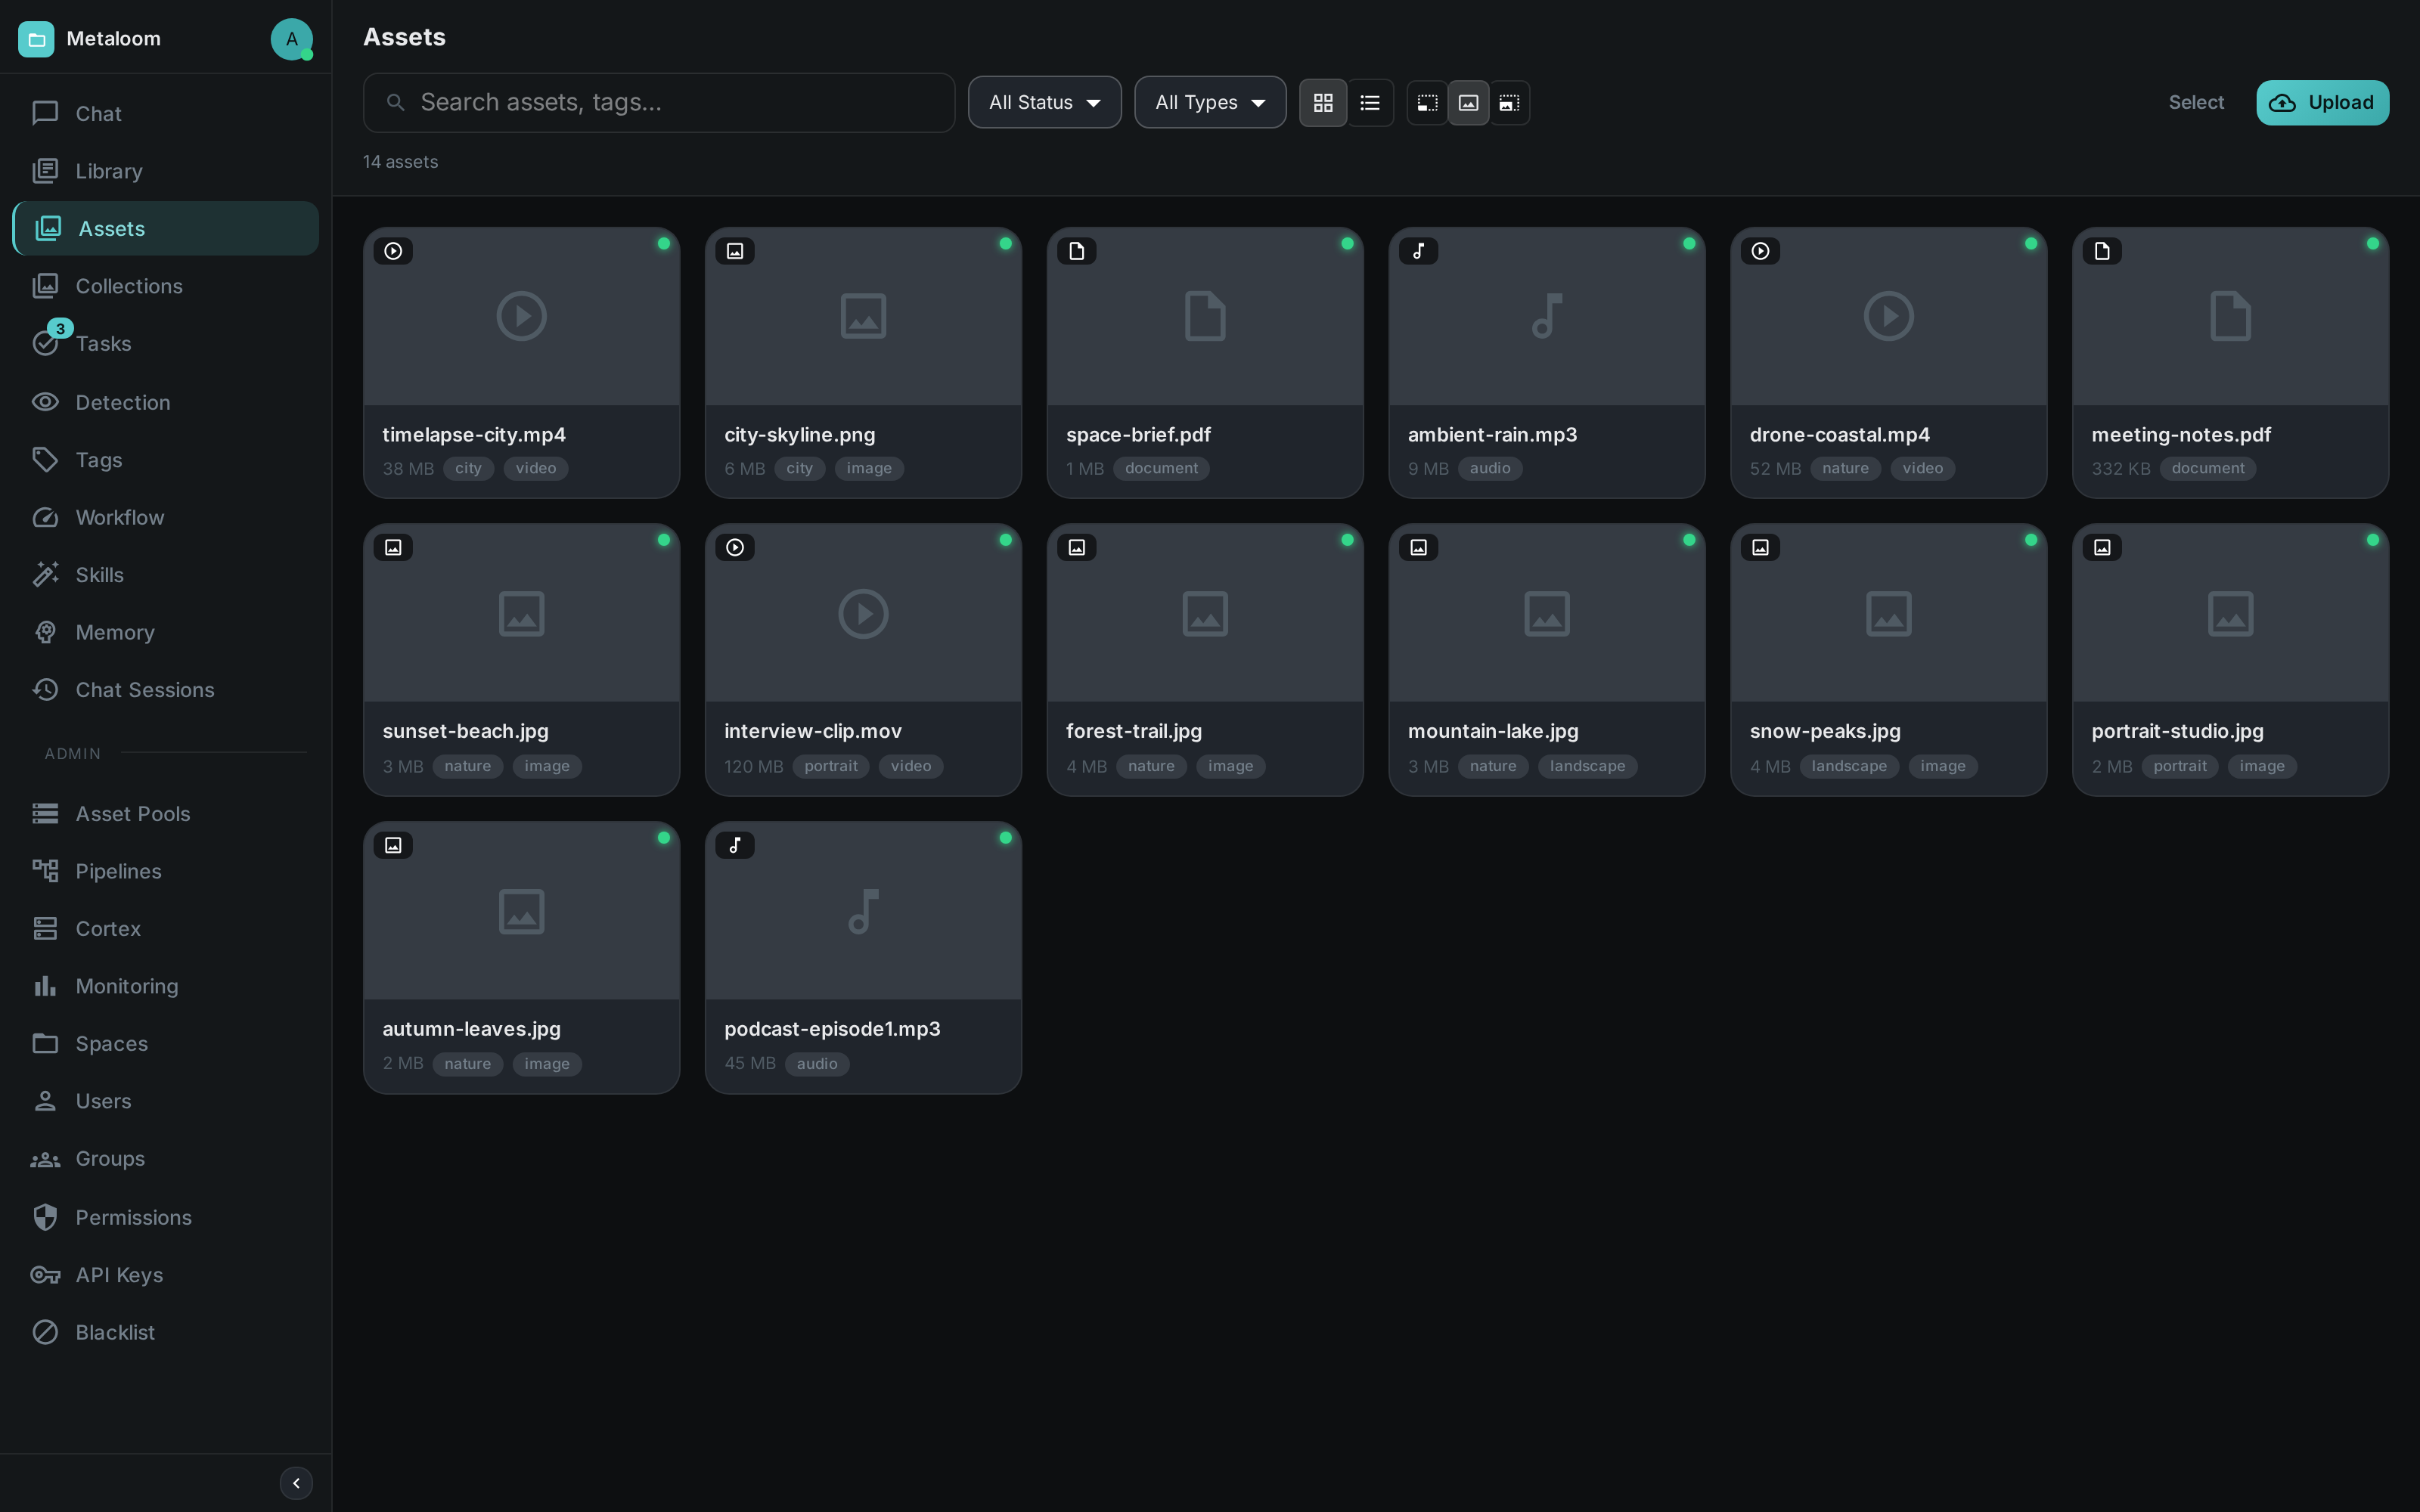Expand the All Status filter dropdown
2420x1512 pixels.
1044,102
